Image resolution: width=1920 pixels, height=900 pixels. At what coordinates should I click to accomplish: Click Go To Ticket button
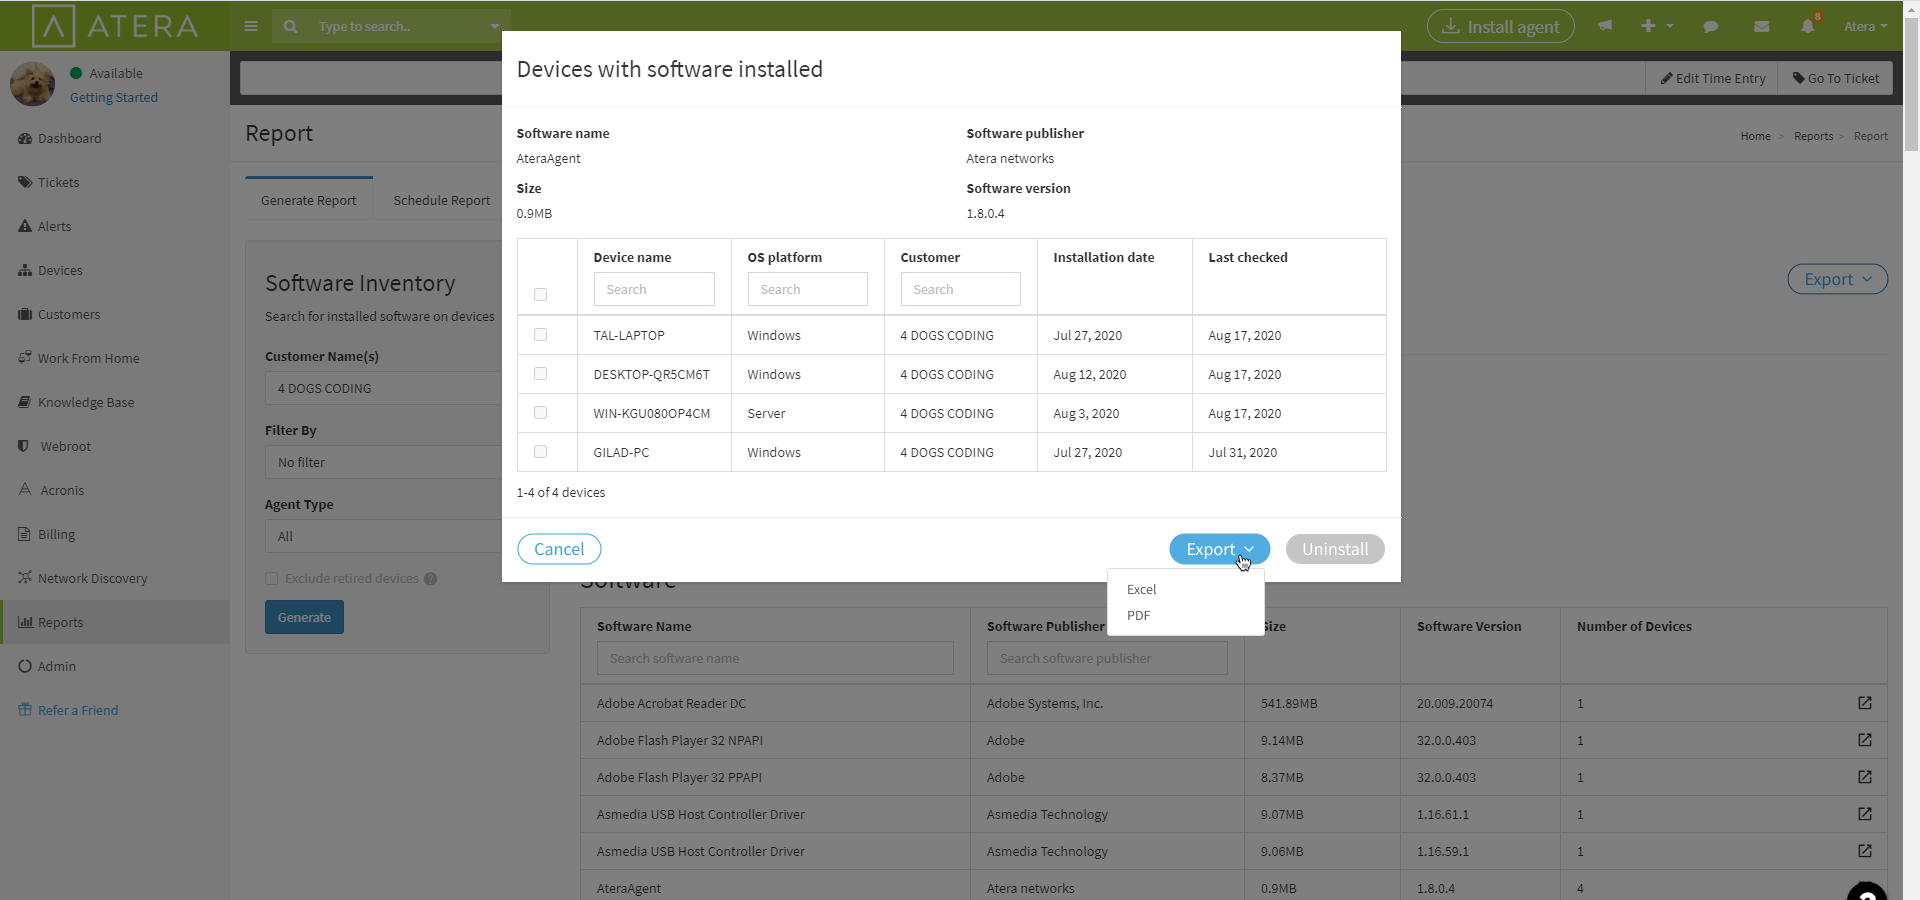1835,78
